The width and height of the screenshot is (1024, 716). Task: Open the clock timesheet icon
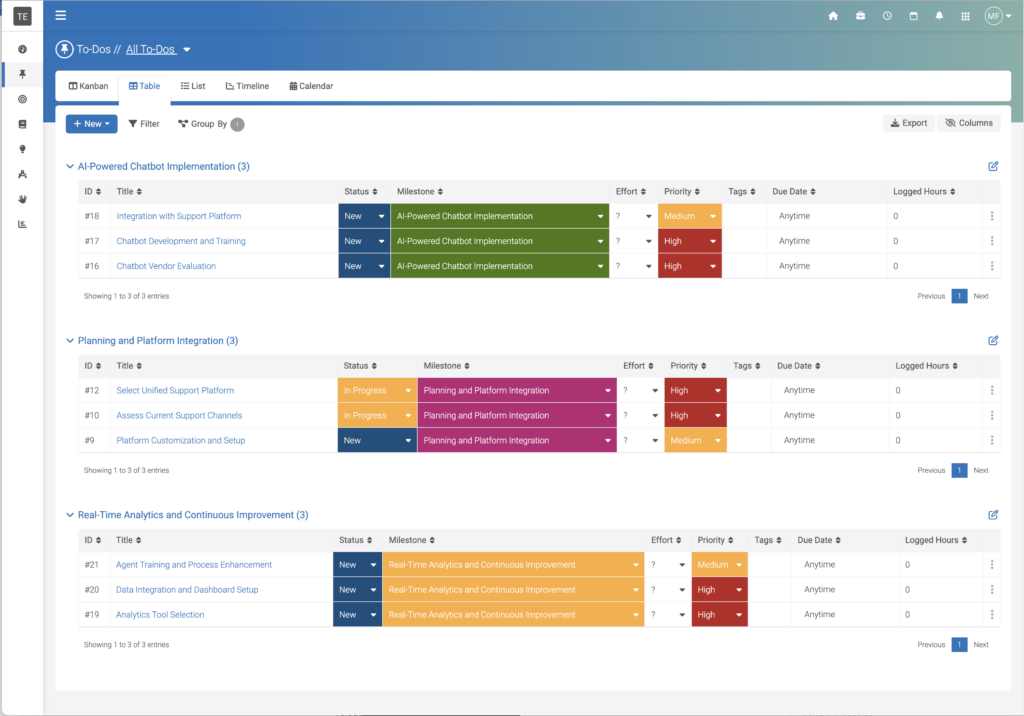point(887,16)
